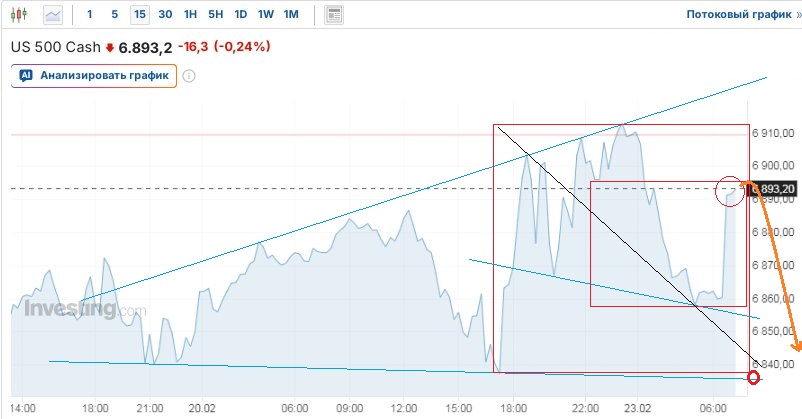
Task: Choose the 5H interval
Action: coord(215,15)
